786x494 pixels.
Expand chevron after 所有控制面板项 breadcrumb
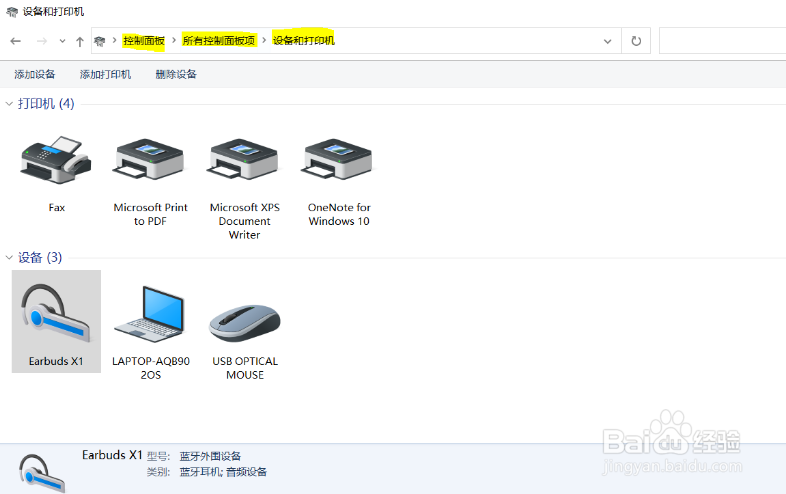pos(264,40)
